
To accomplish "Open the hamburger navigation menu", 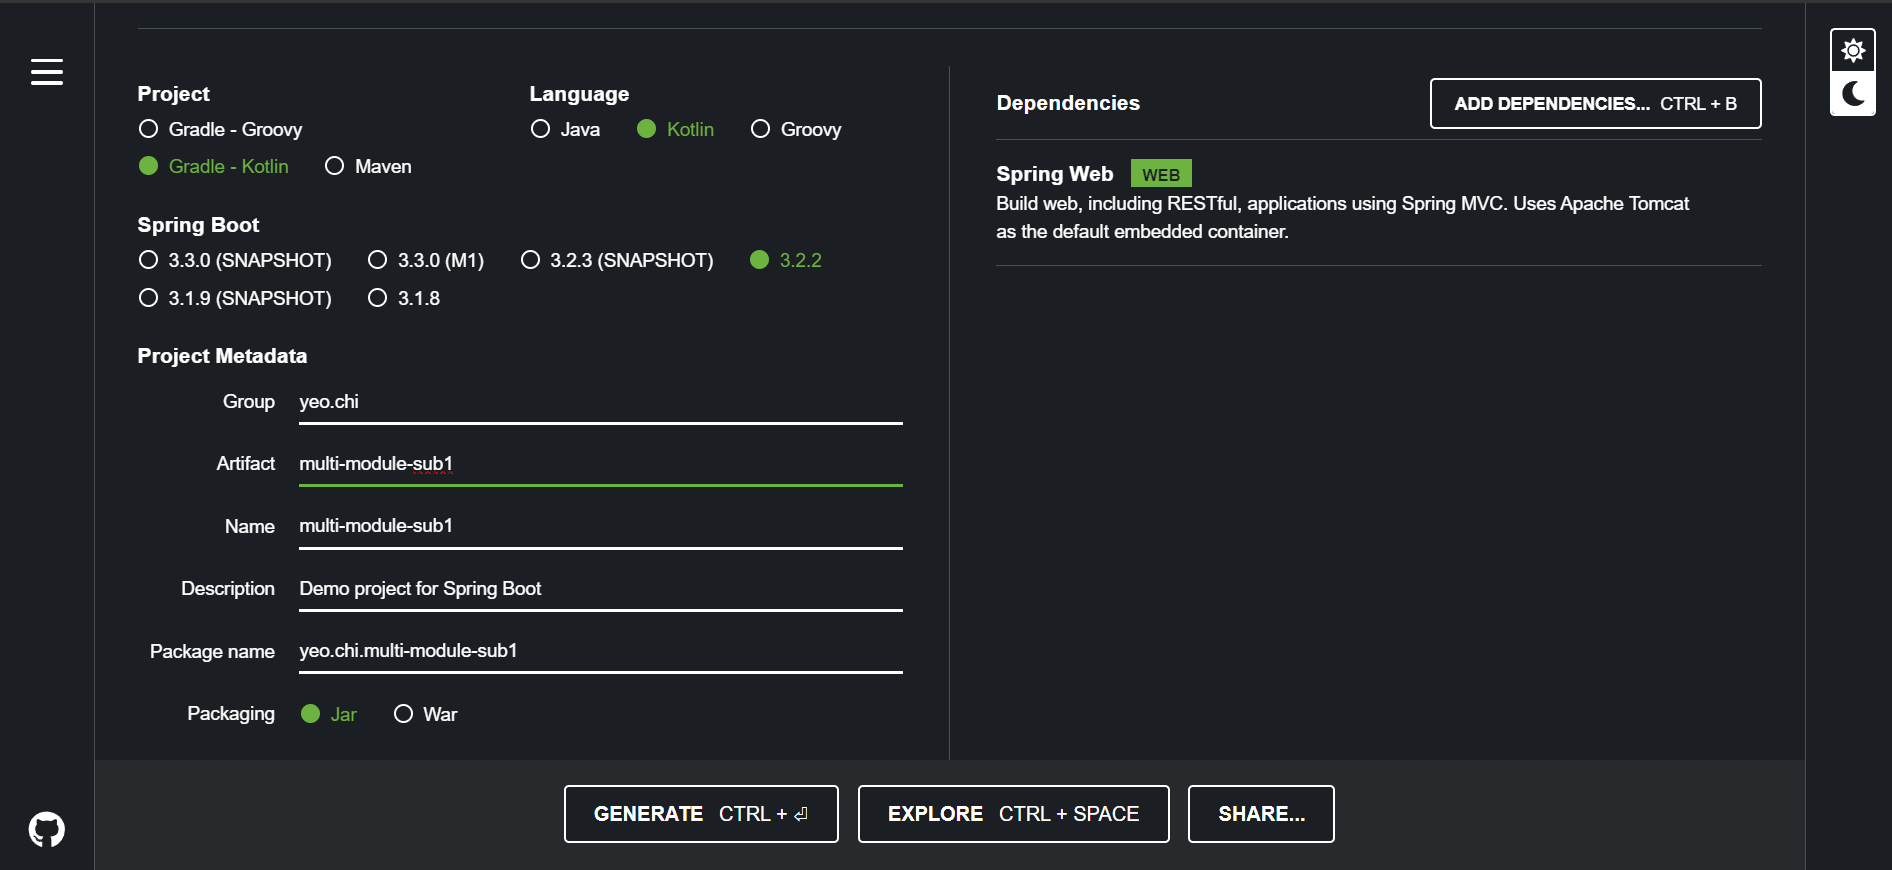I will 47,72.
